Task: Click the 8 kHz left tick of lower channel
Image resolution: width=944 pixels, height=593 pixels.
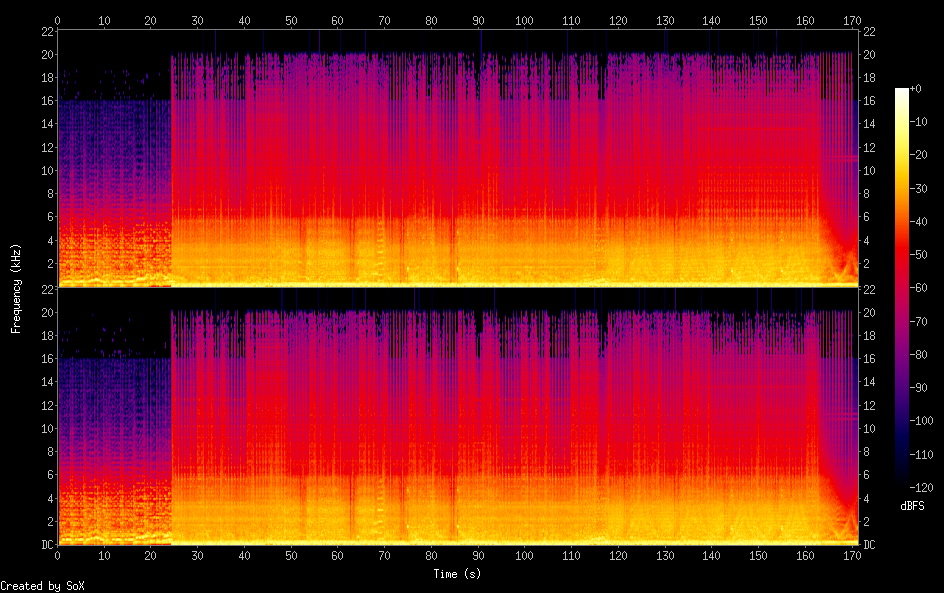Action: pyautogui.click(x=48, y=452)
